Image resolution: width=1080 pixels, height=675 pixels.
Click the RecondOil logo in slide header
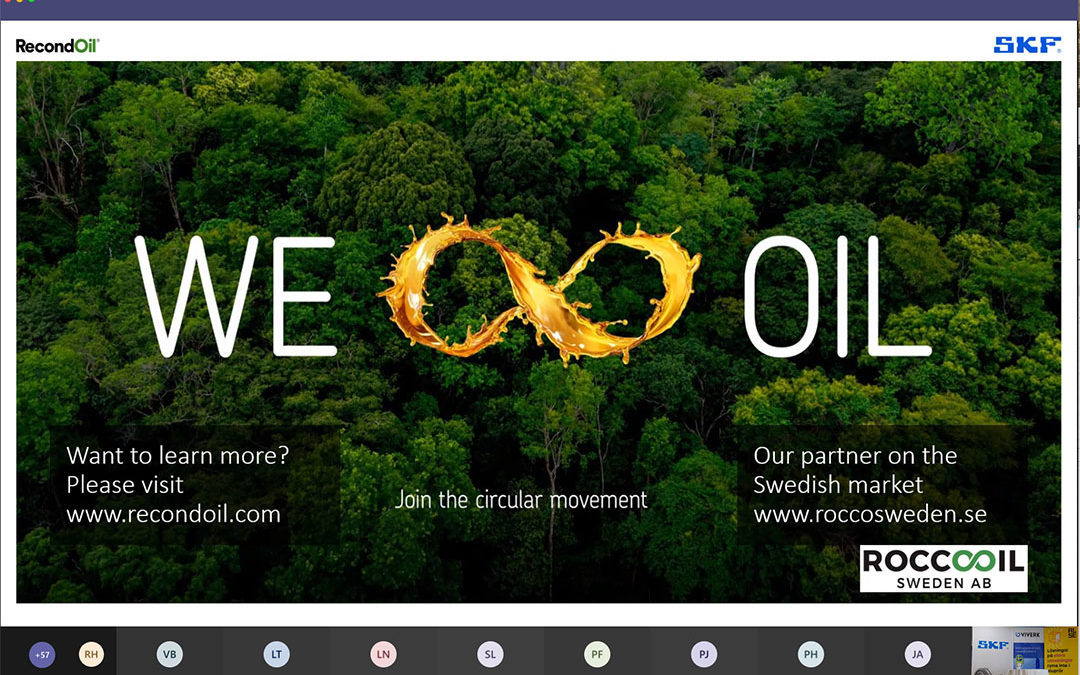(x=57, y=46)
